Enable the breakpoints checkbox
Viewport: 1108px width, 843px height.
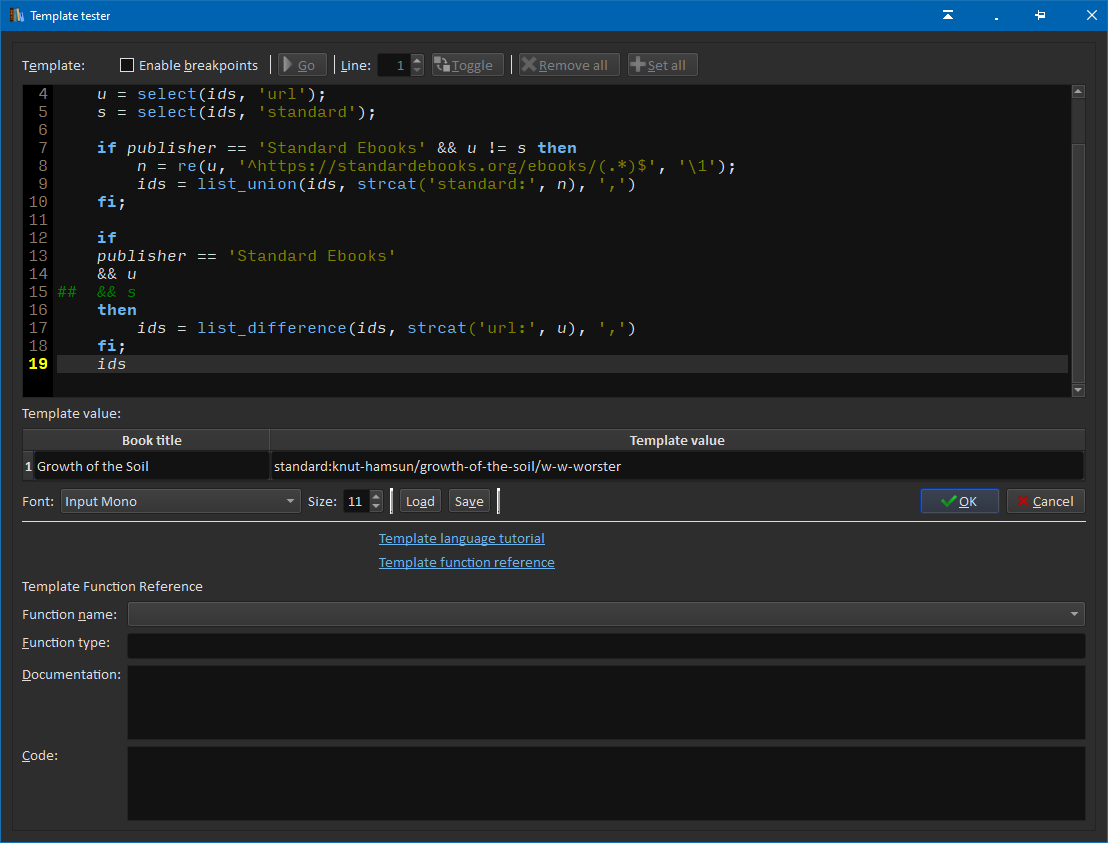coord(127,65)
